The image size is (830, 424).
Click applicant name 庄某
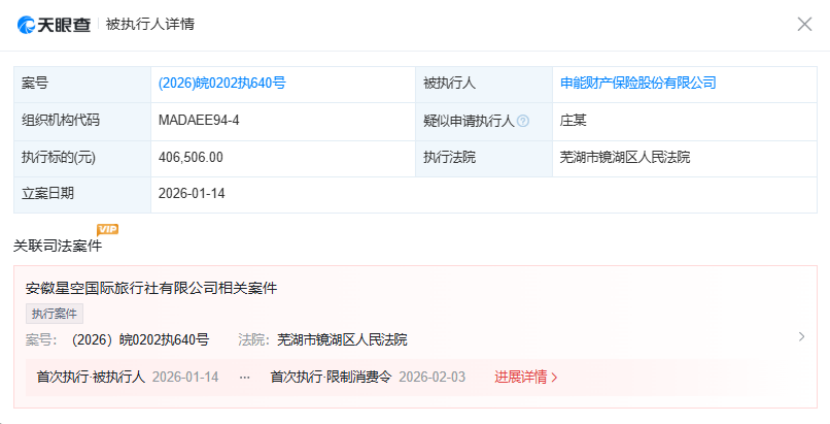(x=573, y=121)
